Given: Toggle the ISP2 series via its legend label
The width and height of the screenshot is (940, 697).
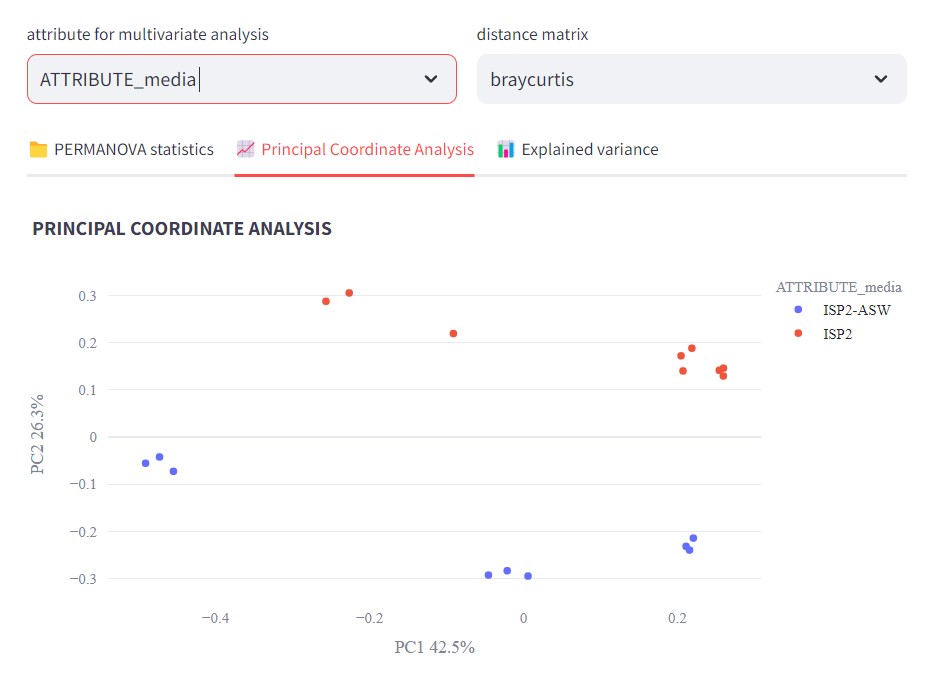Looking at the screenshot, I should tap(837, 334).
